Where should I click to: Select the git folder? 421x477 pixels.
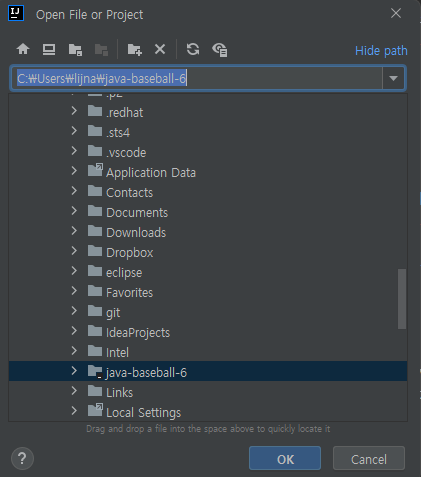[113, 313]
